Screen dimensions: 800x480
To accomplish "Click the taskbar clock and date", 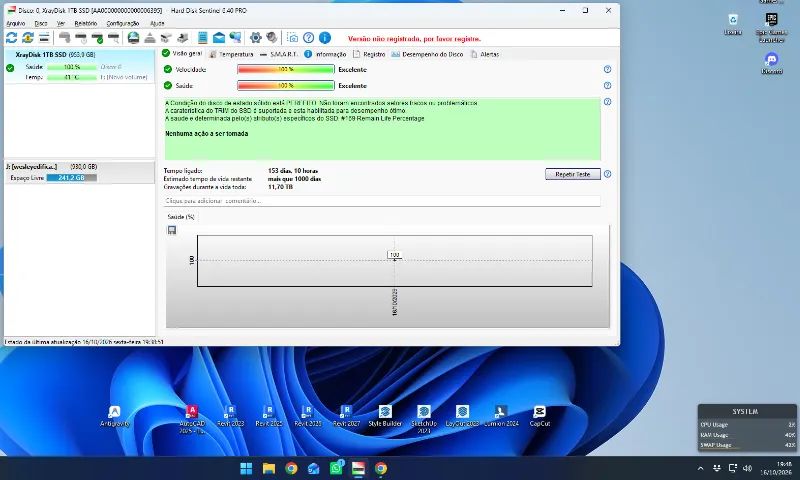I will click(777, 468).
